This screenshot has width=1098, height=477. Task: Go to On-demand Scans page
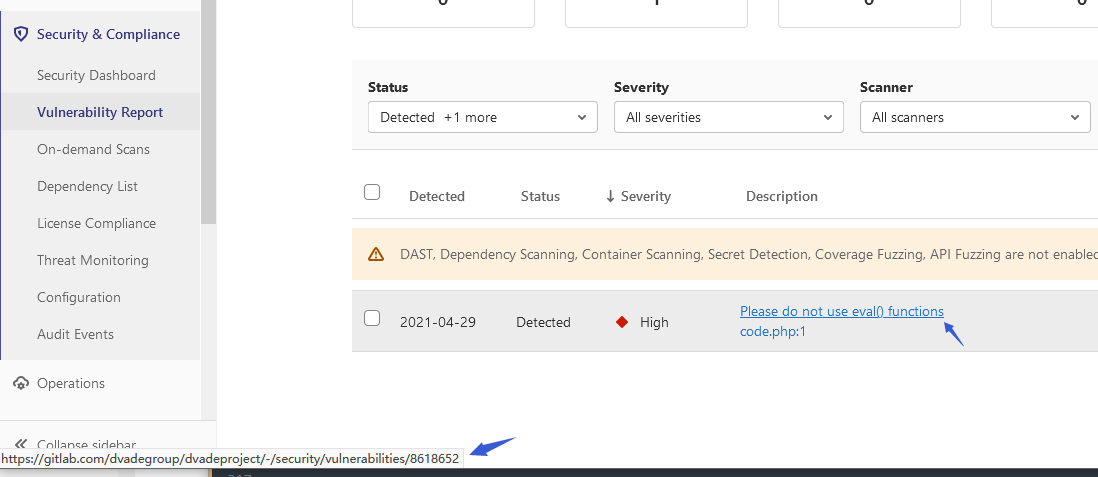pyautogui.click(x=93, y=149)
